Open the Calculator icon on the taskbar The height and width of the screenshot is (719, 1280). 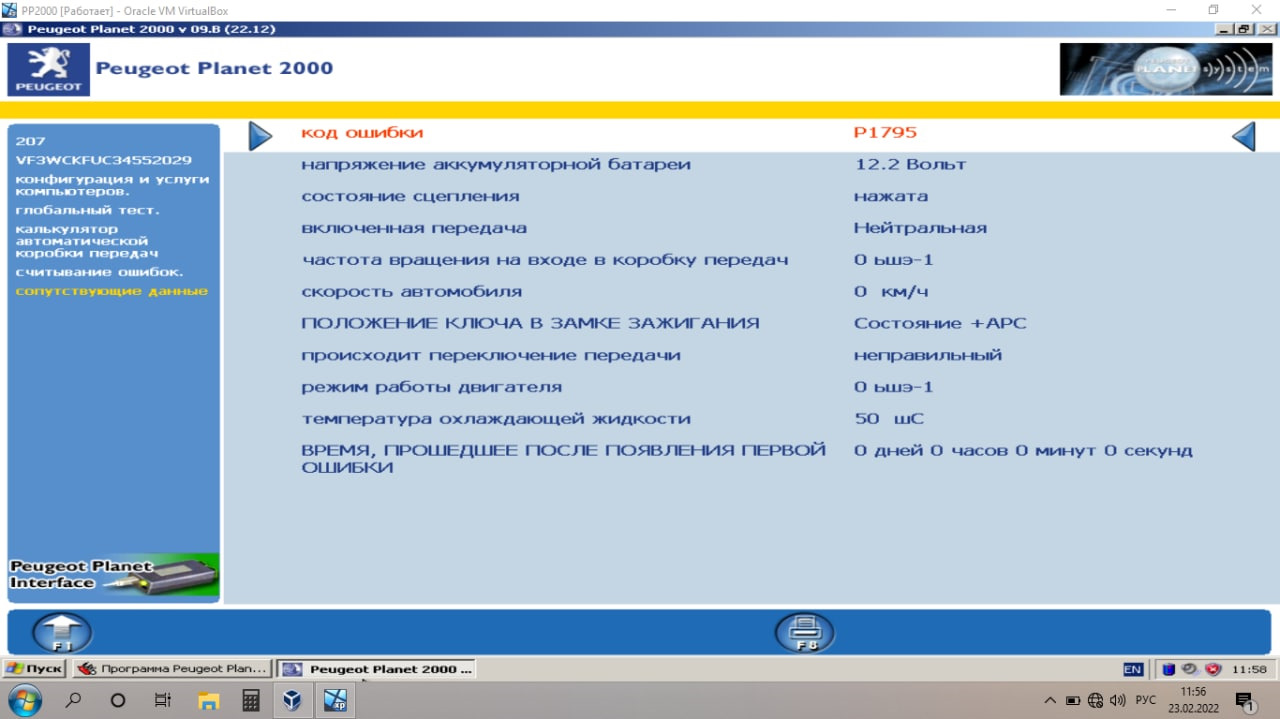coord(251,700)
